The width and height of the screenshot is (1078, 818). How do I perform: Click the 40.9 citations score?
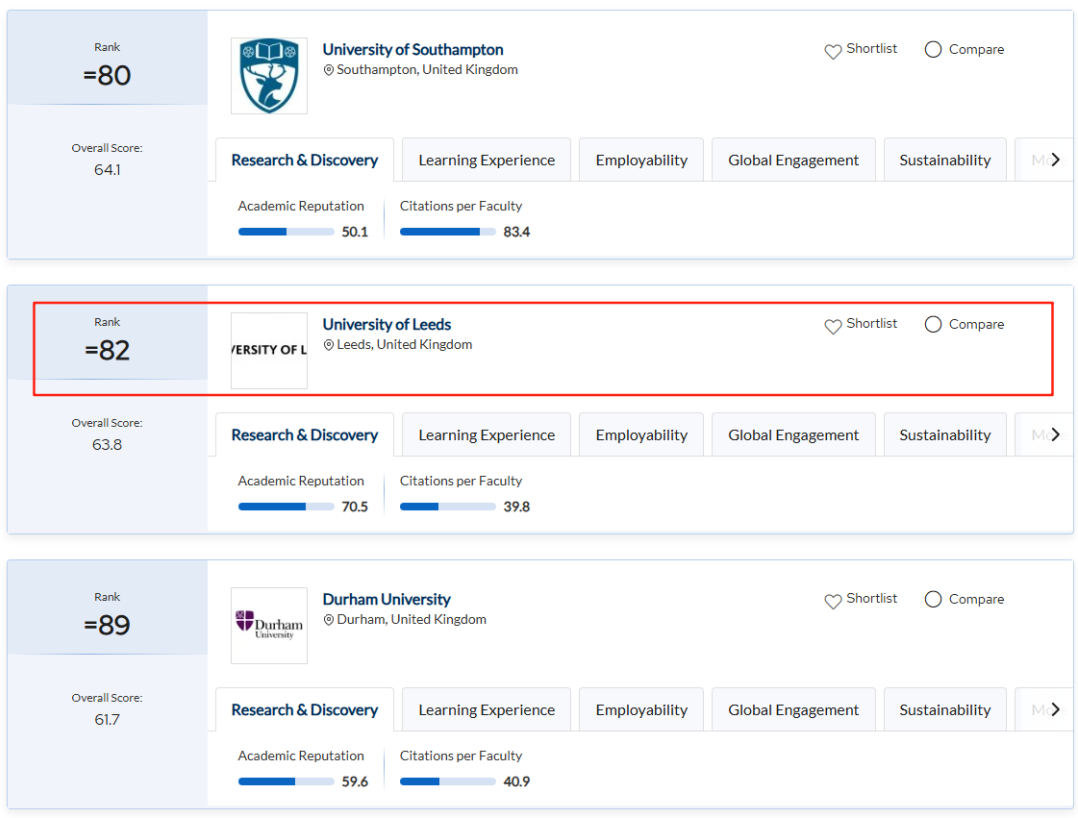click(x=516, y=782)
